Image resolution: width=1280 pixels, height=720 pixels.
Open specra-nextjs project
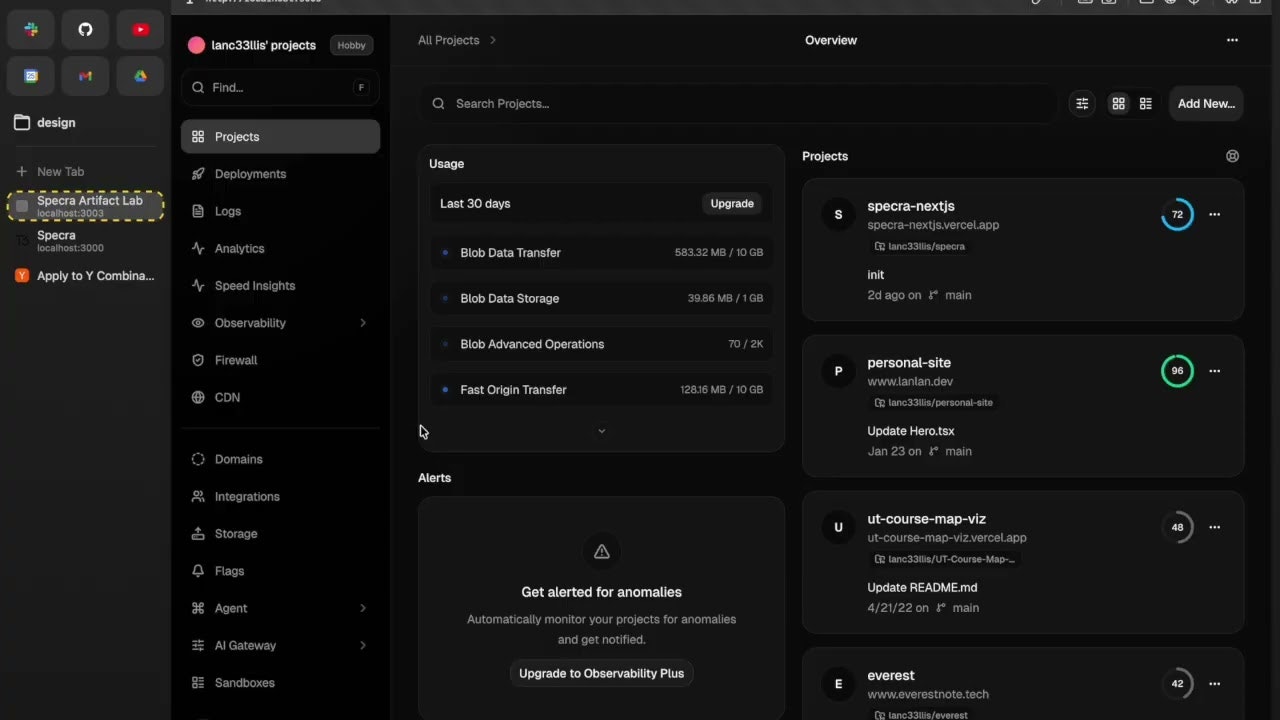911,206
